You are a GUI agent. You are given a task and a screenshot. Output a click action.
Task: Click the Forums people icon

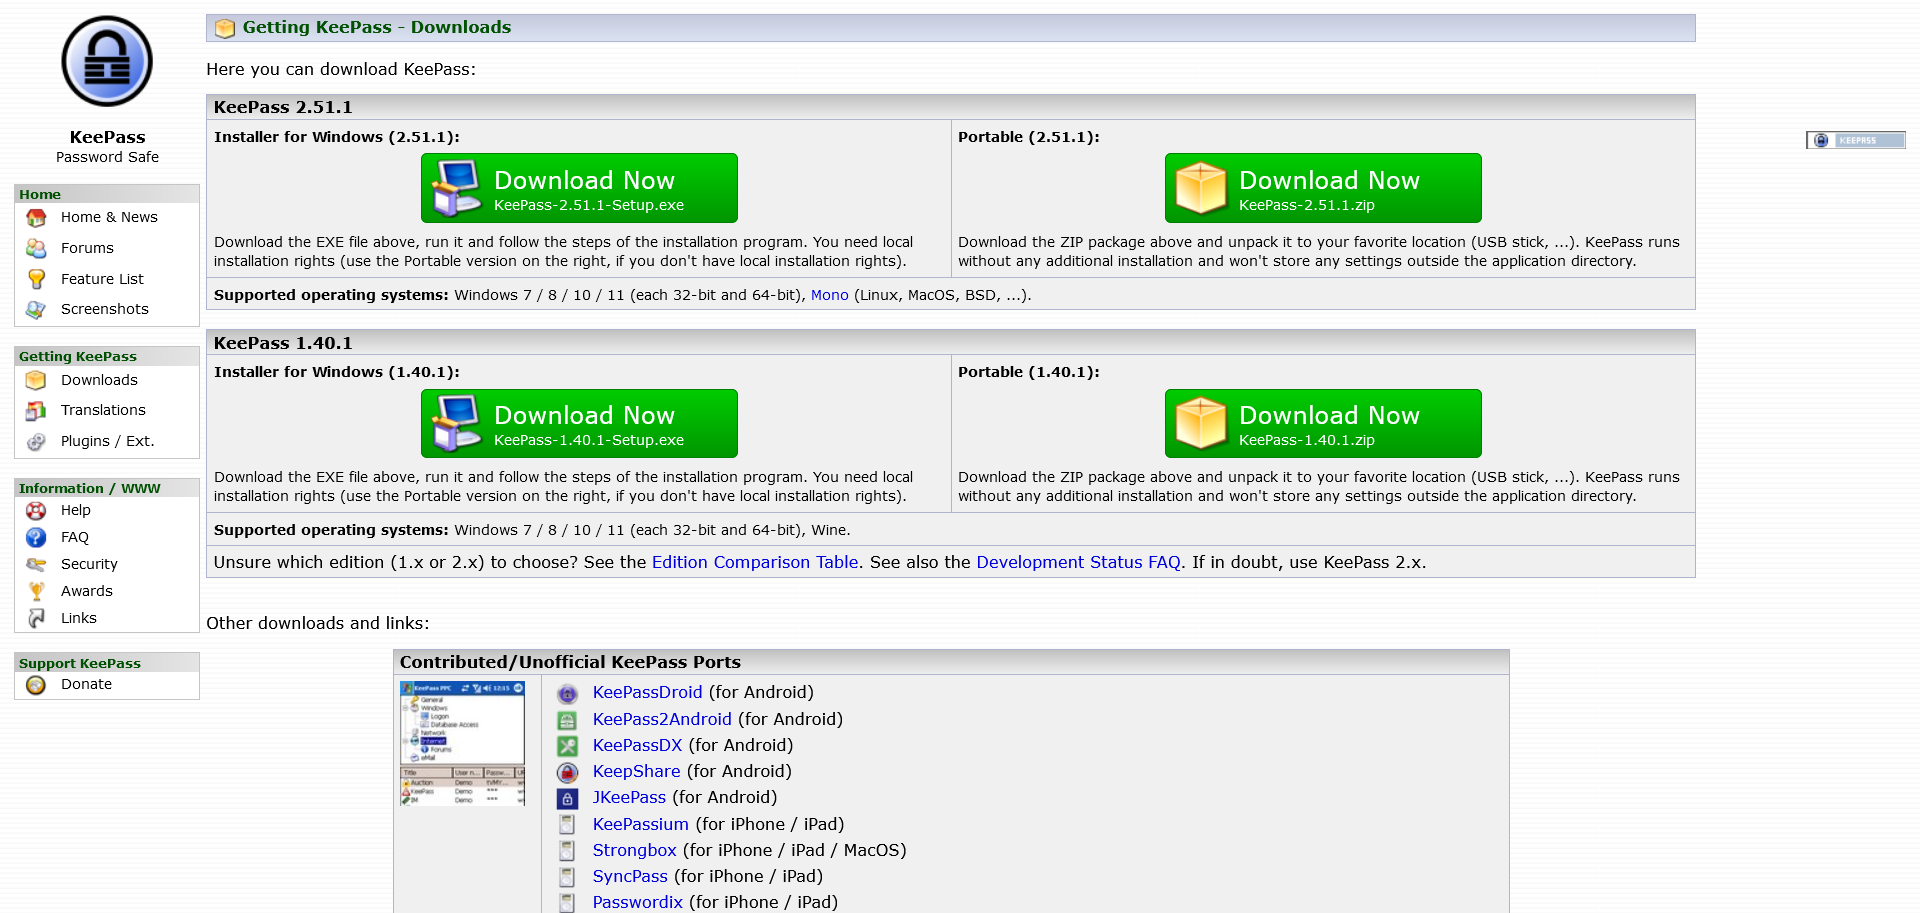pyautogui.click(x=36, y=248)
